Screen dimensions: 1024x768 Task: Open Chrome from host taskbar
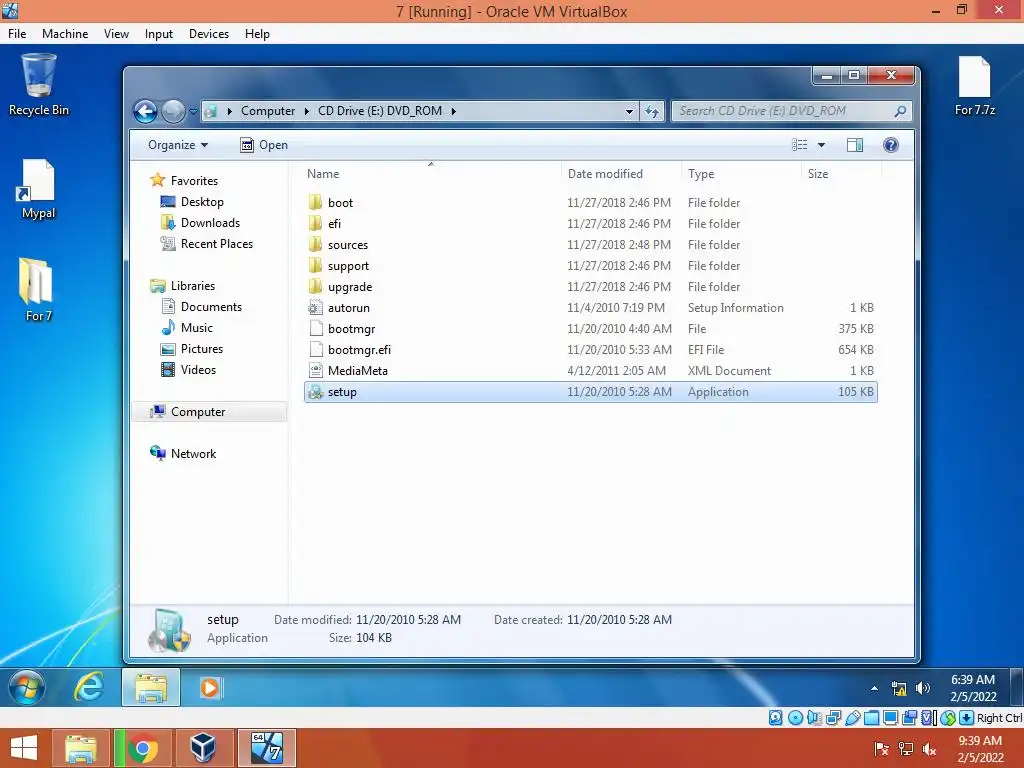click(142, 748)
